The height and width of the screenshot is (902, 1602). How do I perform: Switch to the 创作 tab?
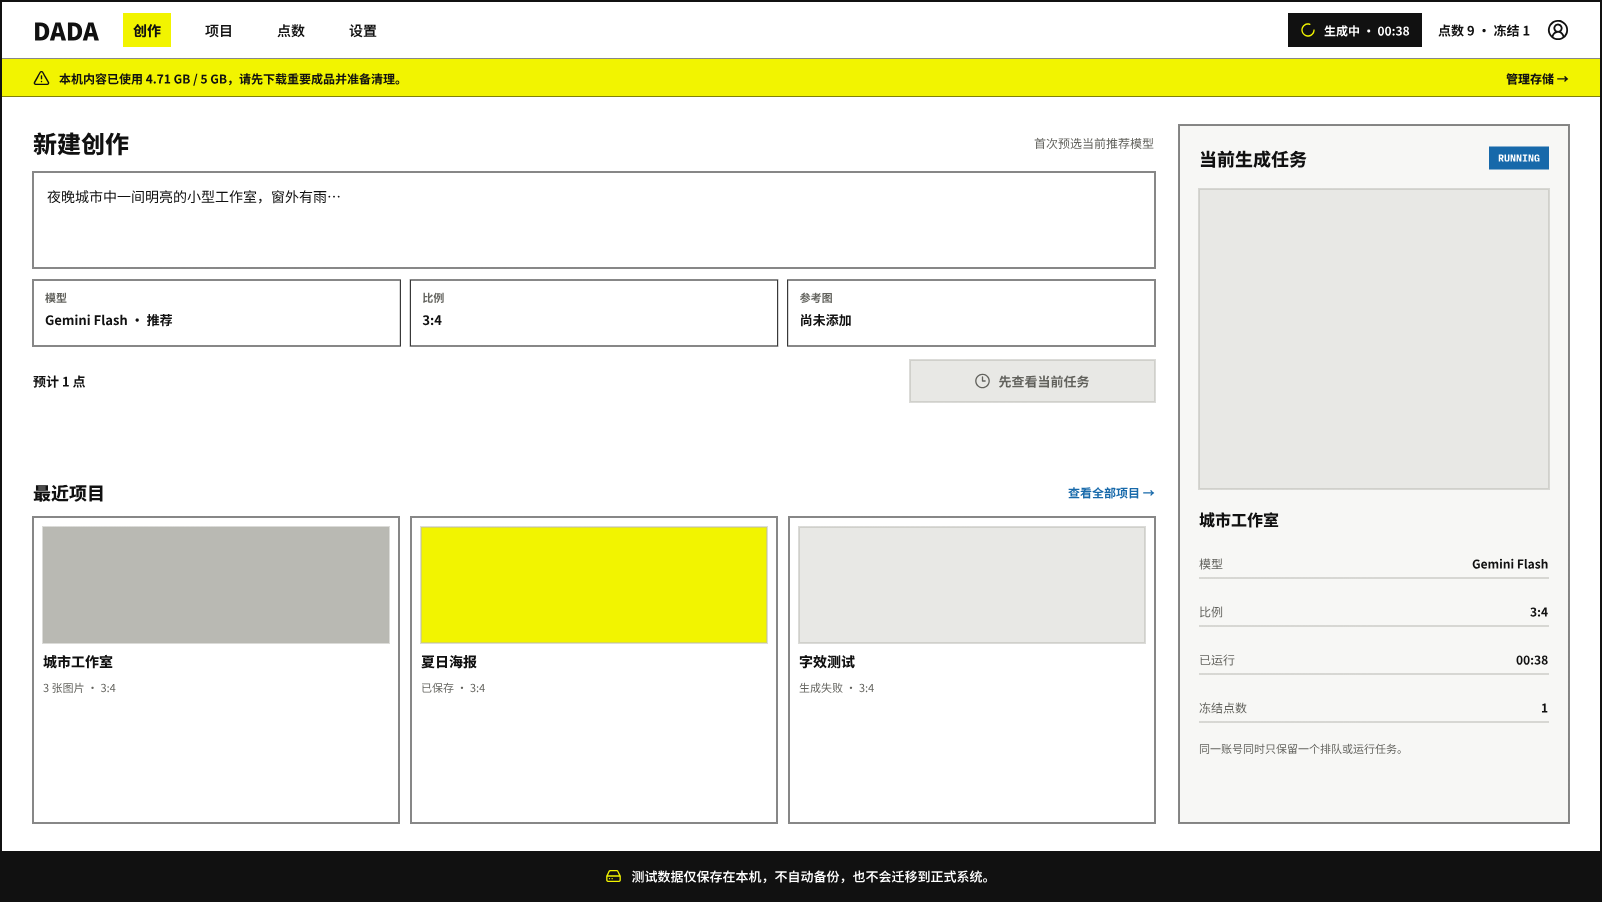coord(147,30)
